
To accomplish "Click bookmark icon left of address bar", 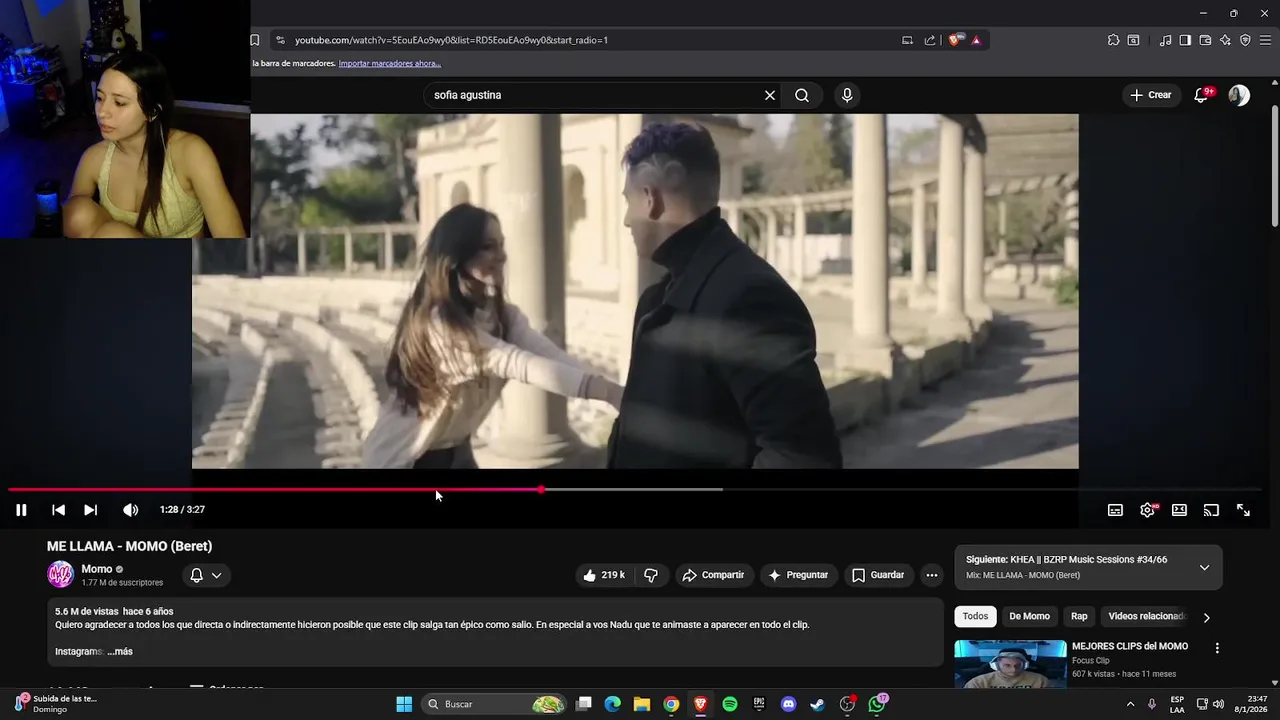I will [255, 40].
